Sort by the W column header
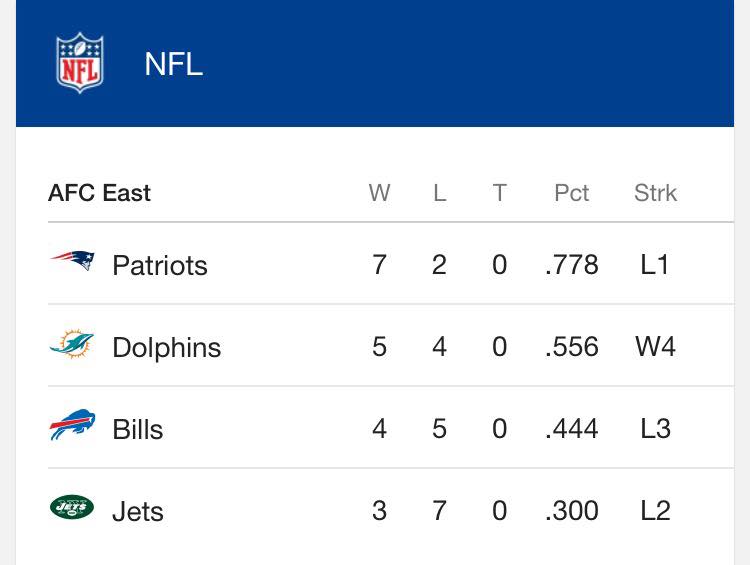The height and width of the screenshot is (565, 750). pyautogui.click(x=379, y=193)
